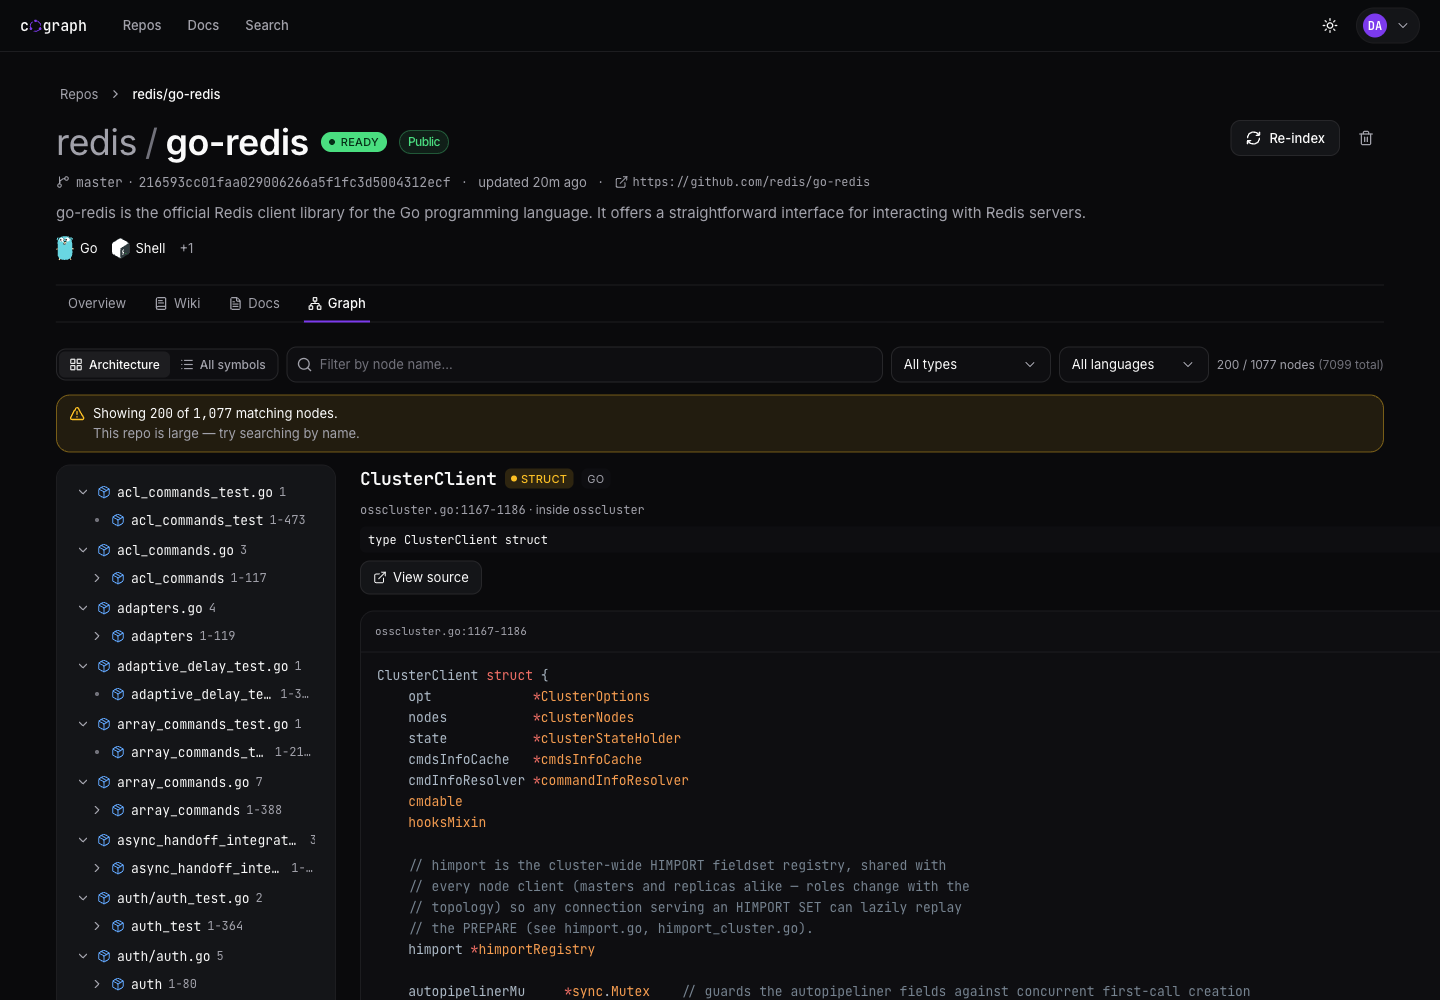Image resolution: width=1440 pixels, height=1000 pixels.
Task: Collapse the acl_commands.go file node
Action: (83, 550)
